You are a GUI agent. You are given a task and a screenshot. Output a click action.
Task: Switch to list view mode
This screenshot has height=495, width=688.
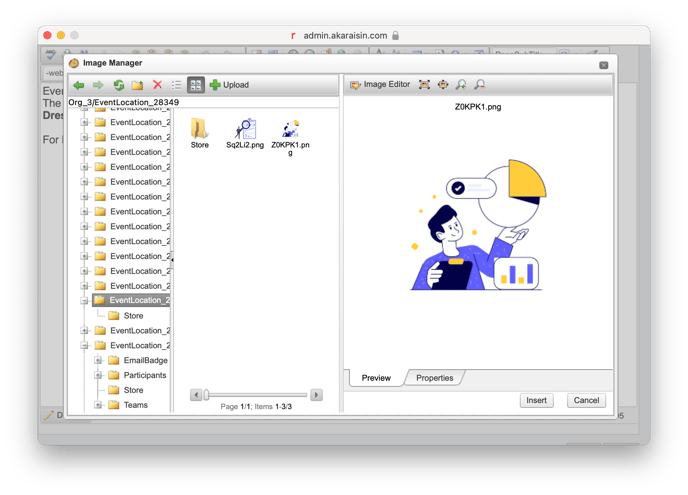176,85
